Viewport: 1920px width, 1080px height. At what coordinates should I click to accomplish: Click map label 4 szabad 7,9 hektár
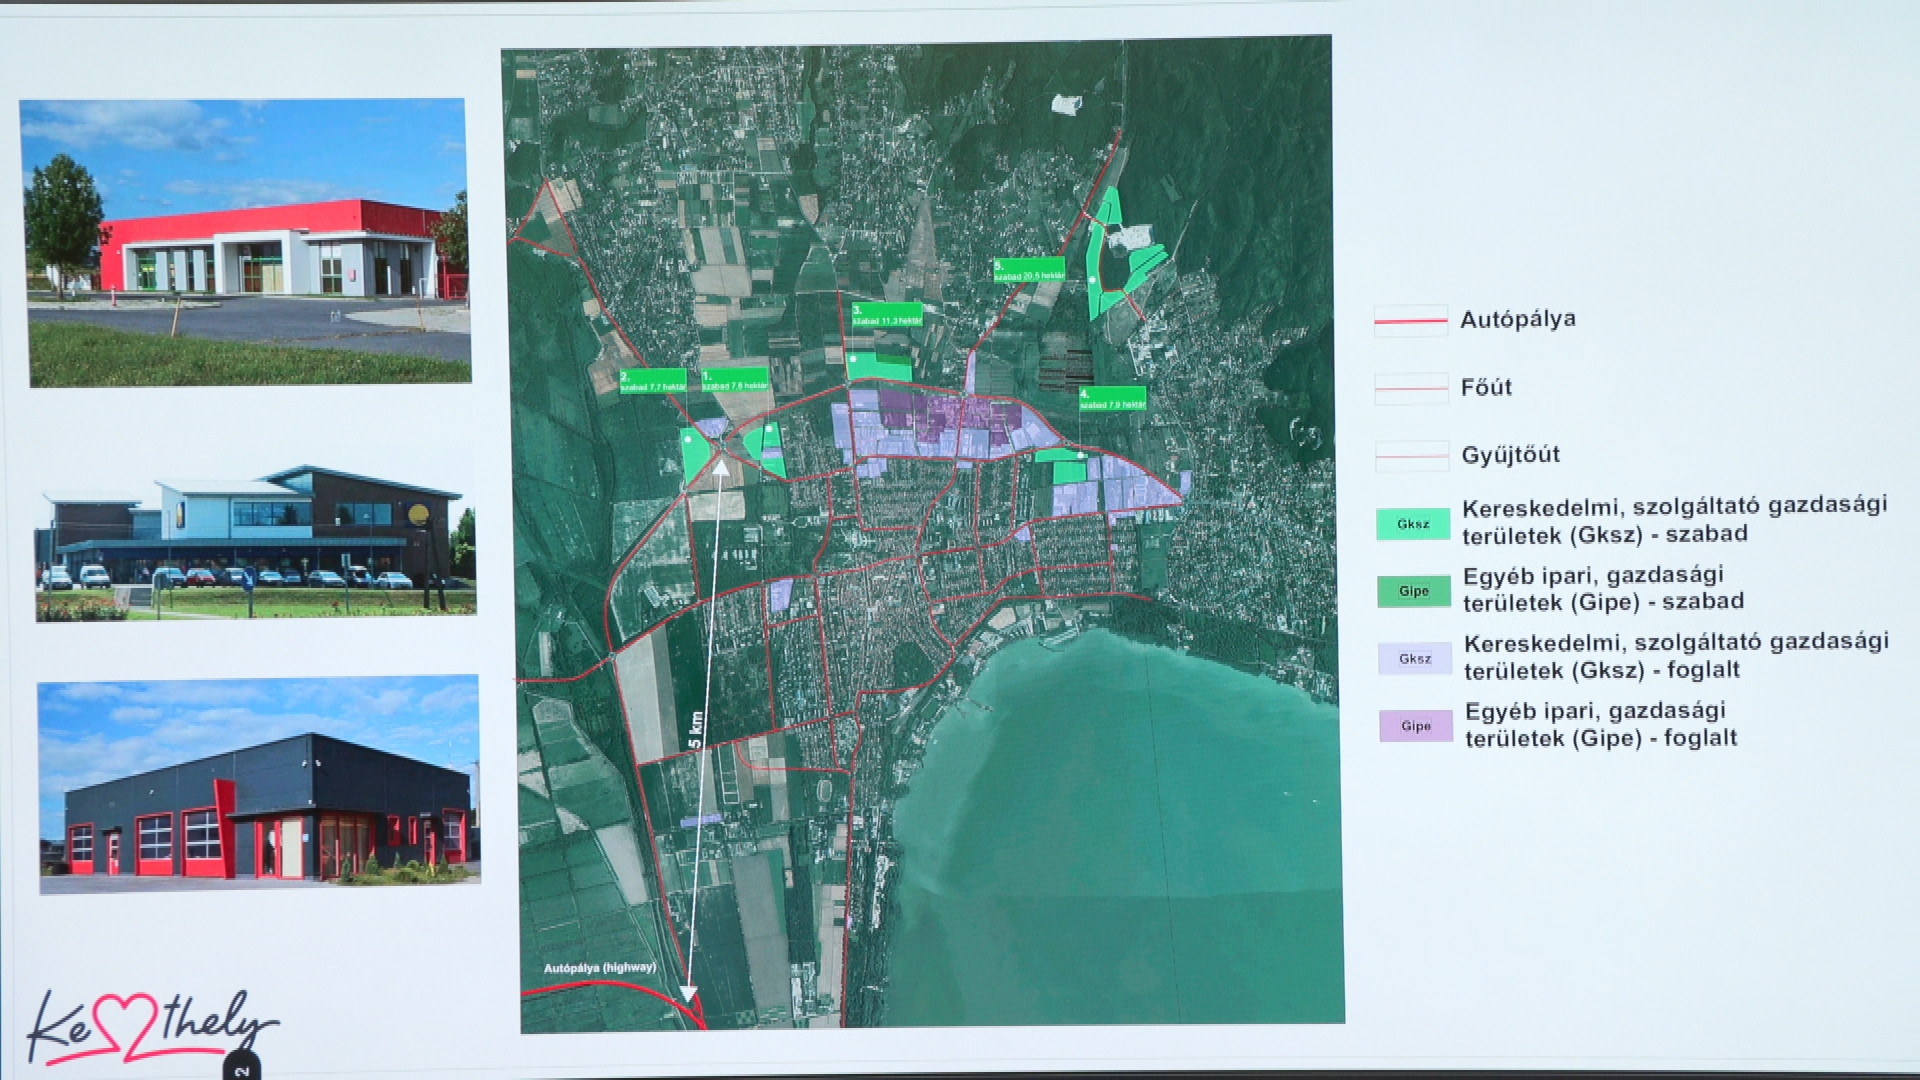pos(1112,400)
